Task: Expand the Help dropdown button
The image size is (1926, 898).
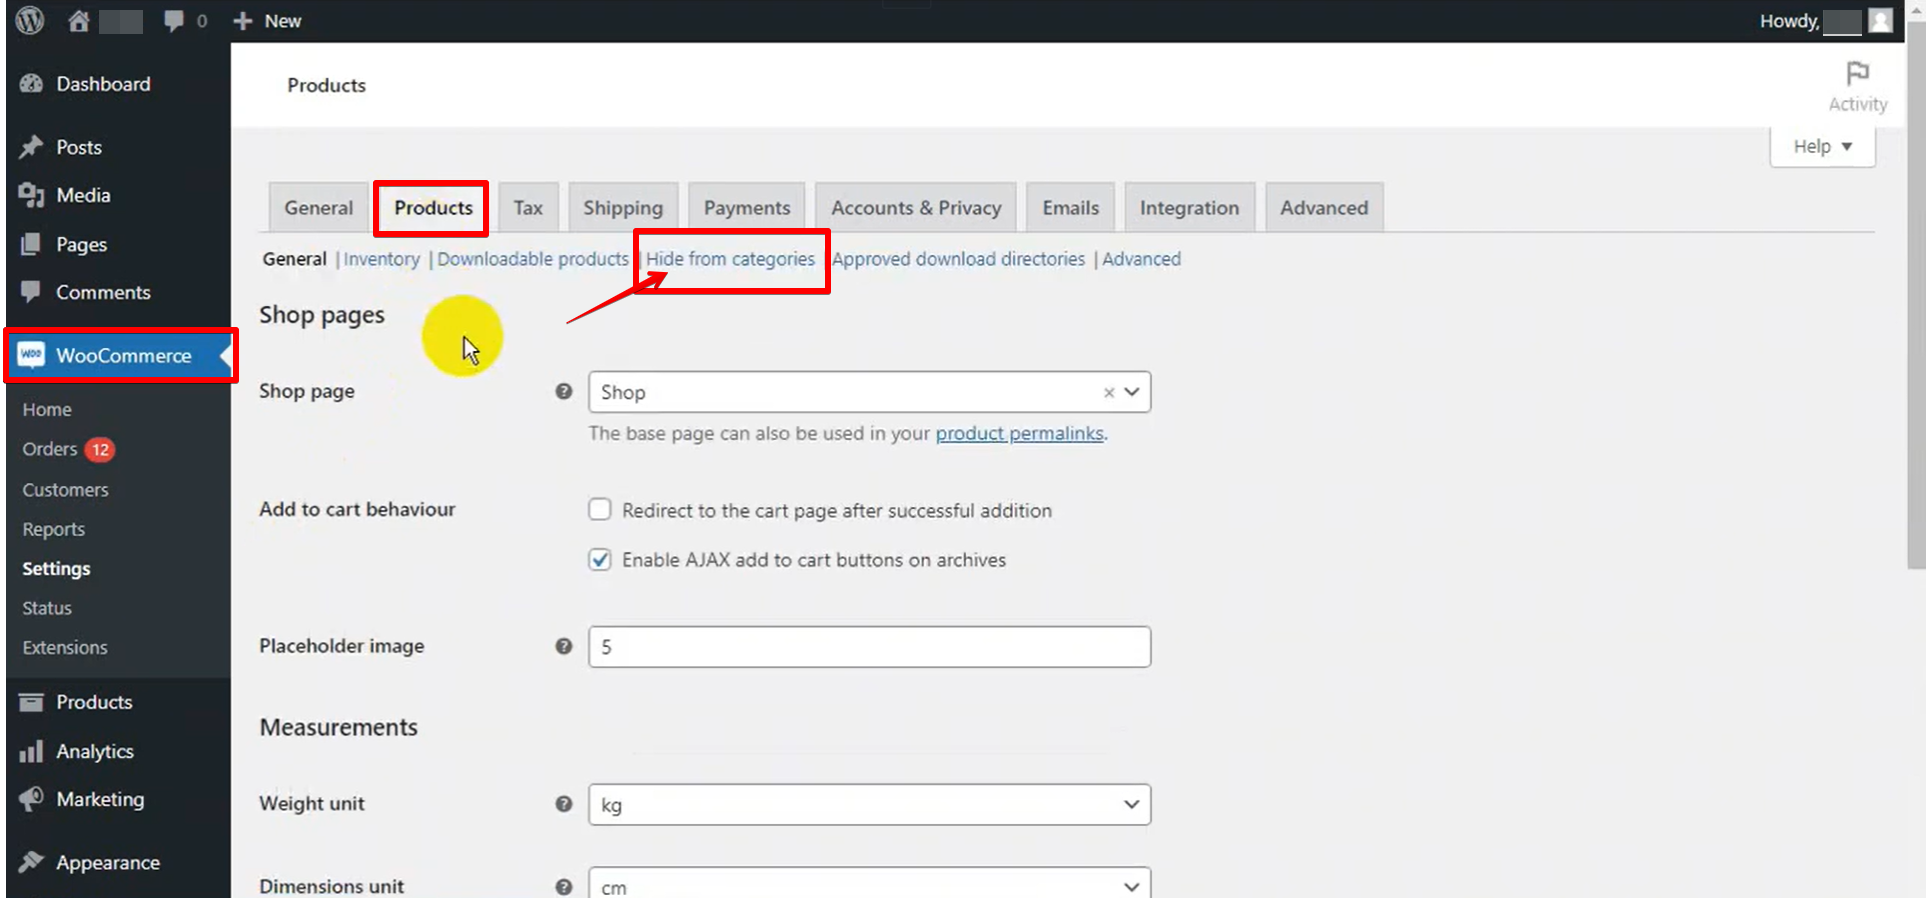Action: [1822, 147]
